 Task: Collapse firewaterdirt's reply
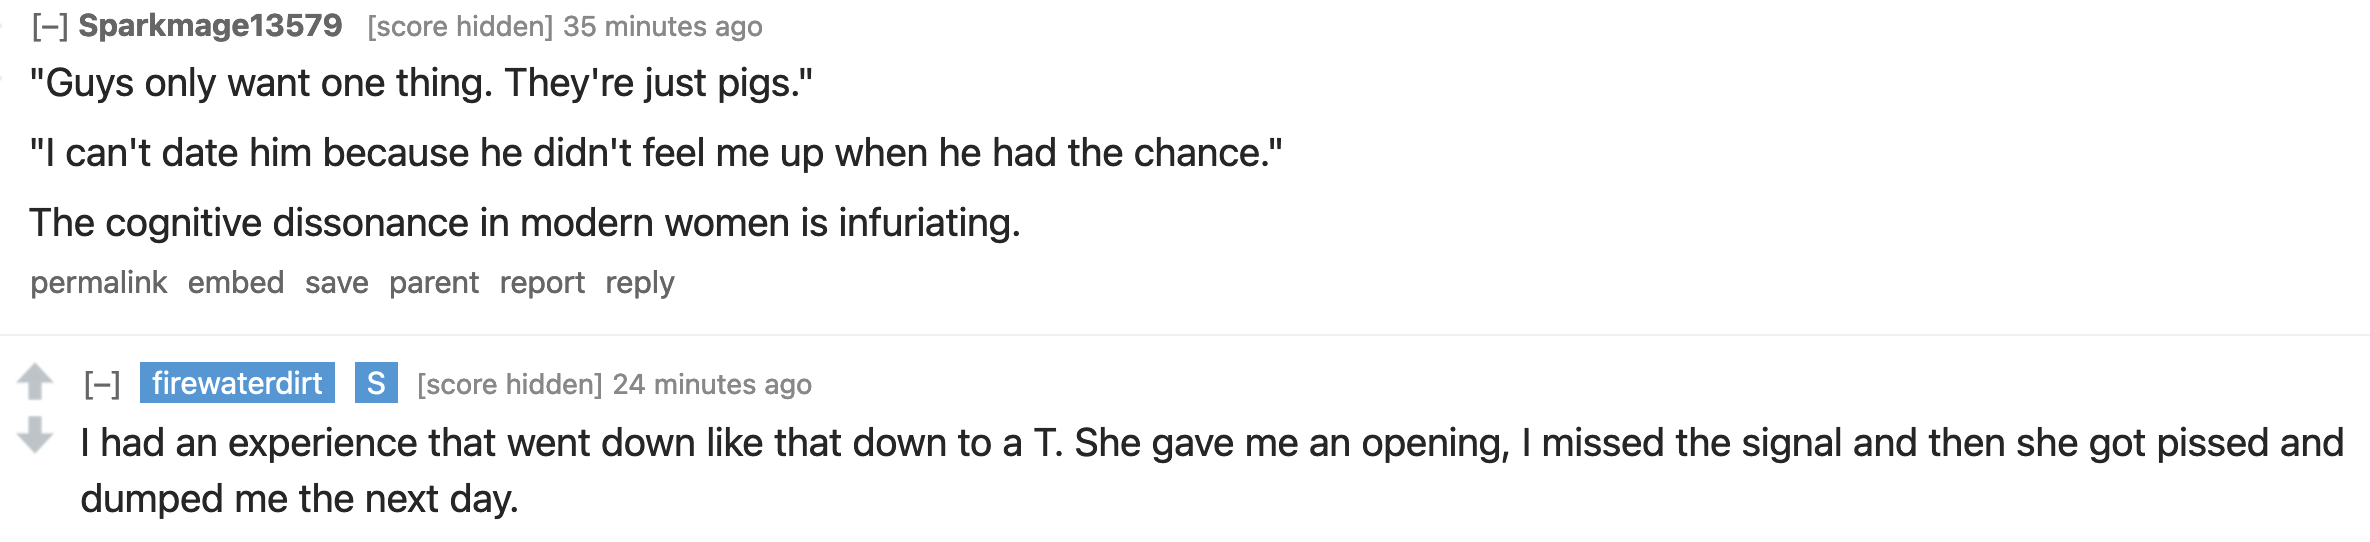click(x=102, y=384)
